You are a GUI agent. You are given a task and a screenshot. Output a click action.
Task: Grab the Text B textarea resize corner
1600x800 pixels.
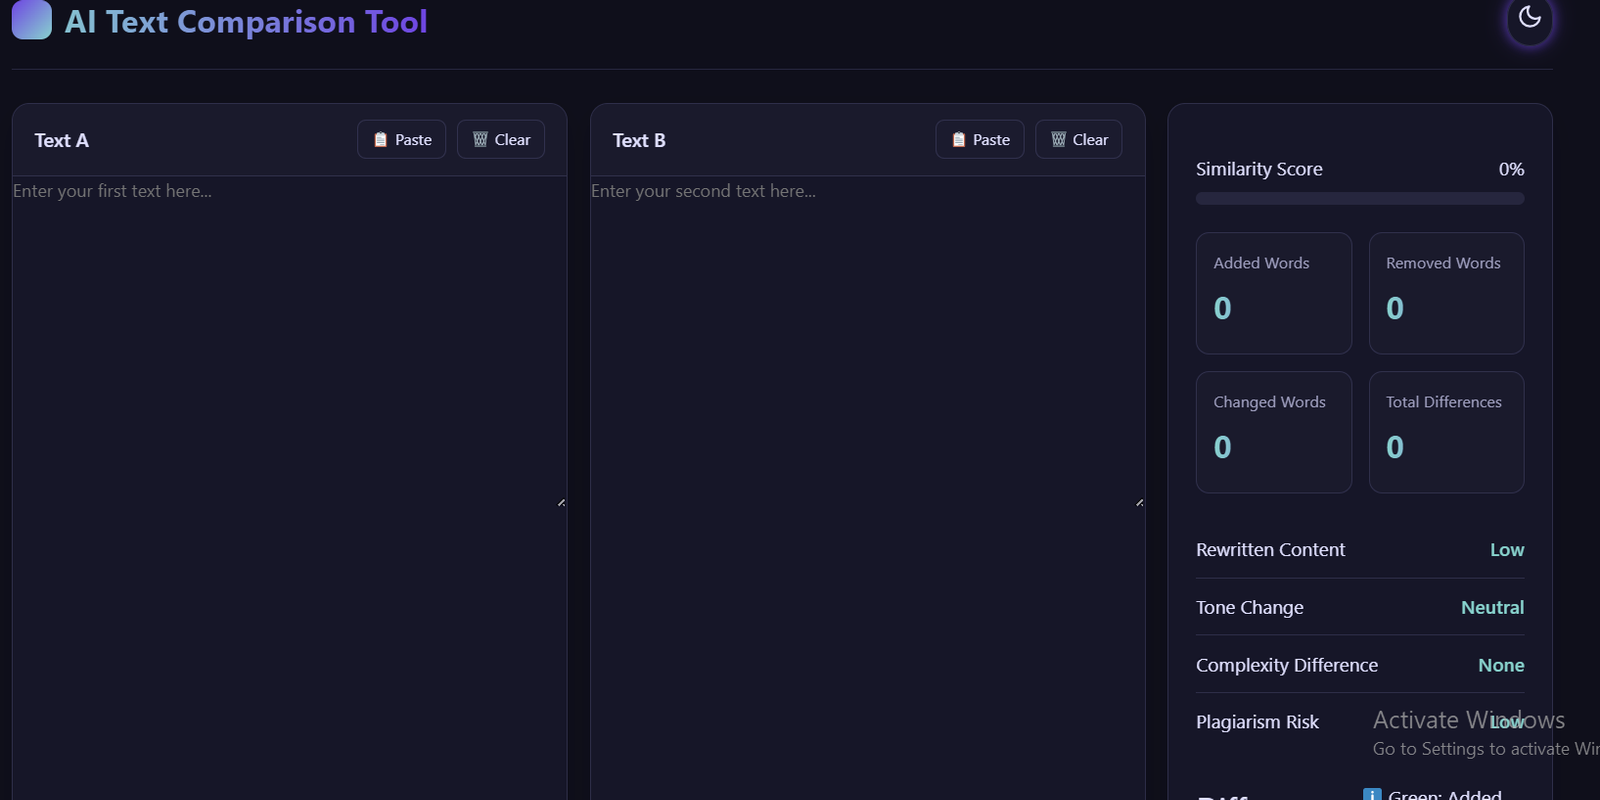tap(1139, 502)
